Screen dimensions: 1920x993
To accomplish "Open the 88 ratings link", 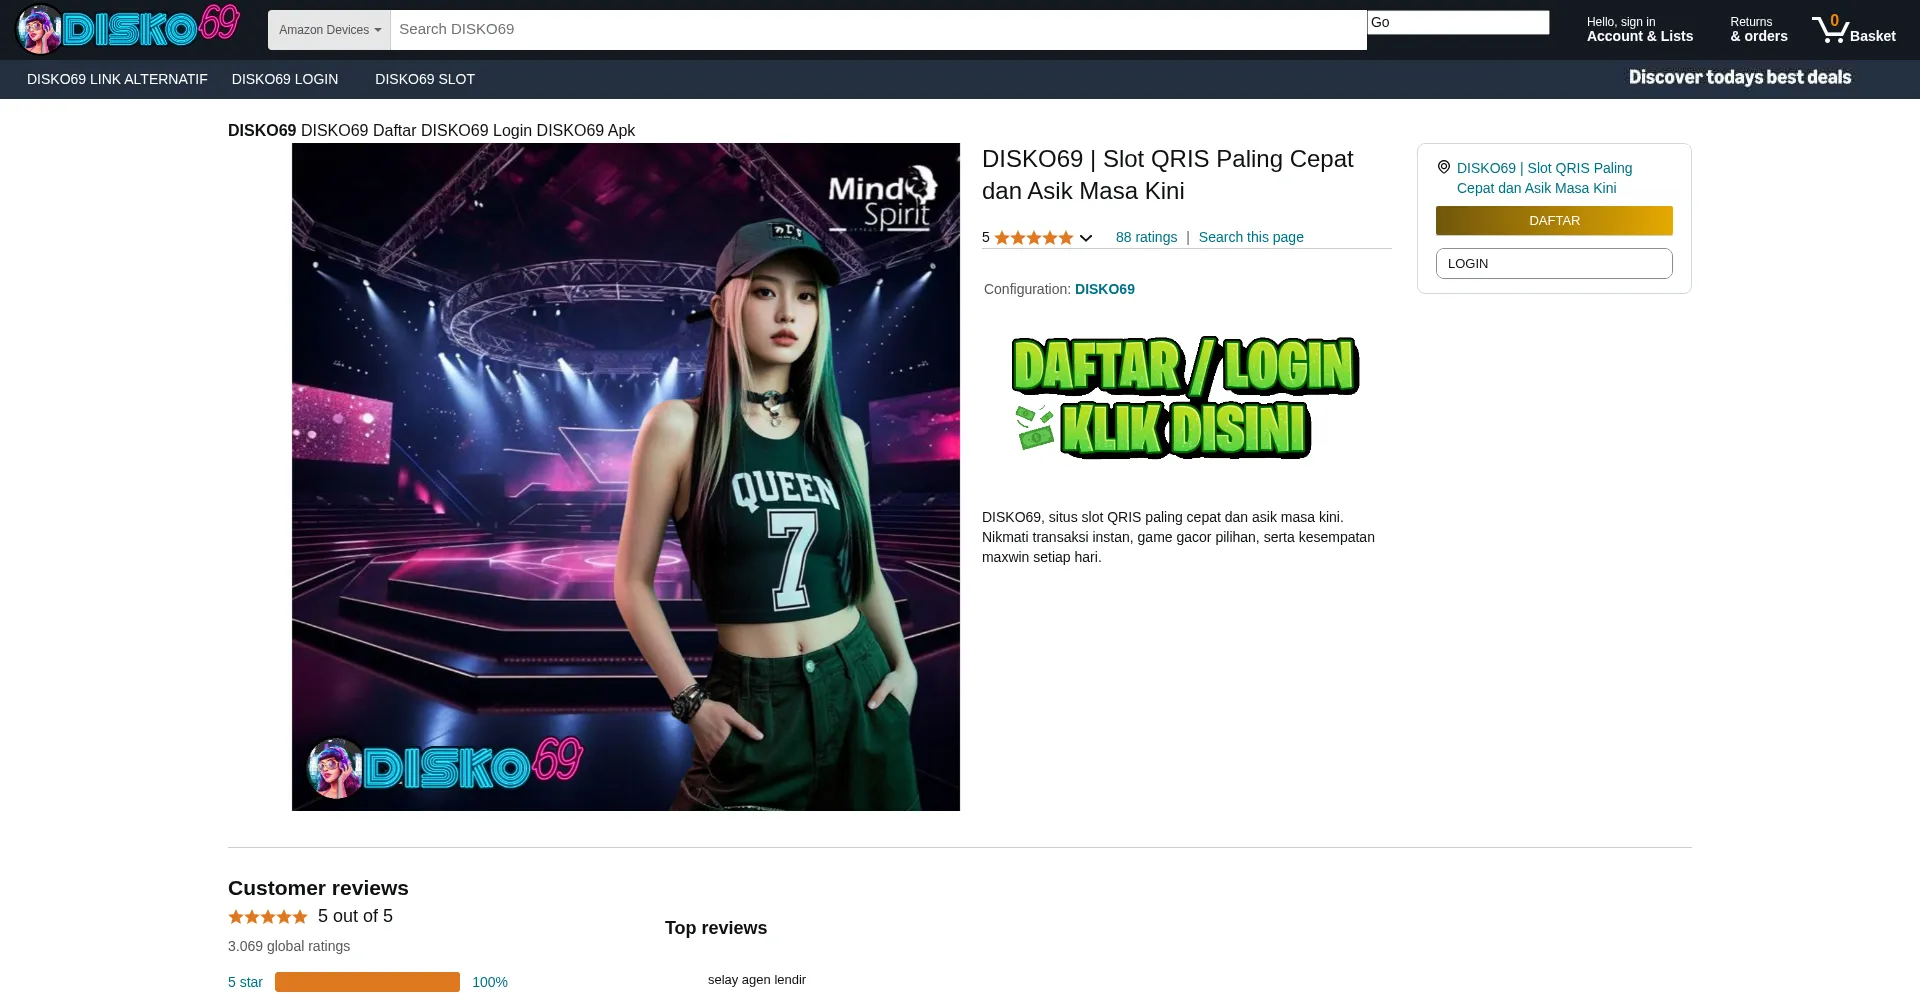I will (x=1146, y=237).
